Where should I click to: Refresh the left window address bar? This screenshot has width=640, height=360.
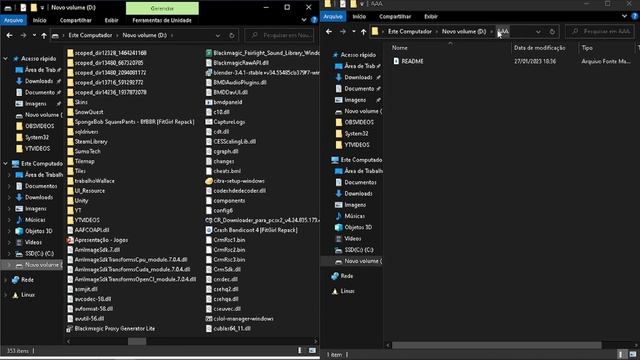[231, 36]
